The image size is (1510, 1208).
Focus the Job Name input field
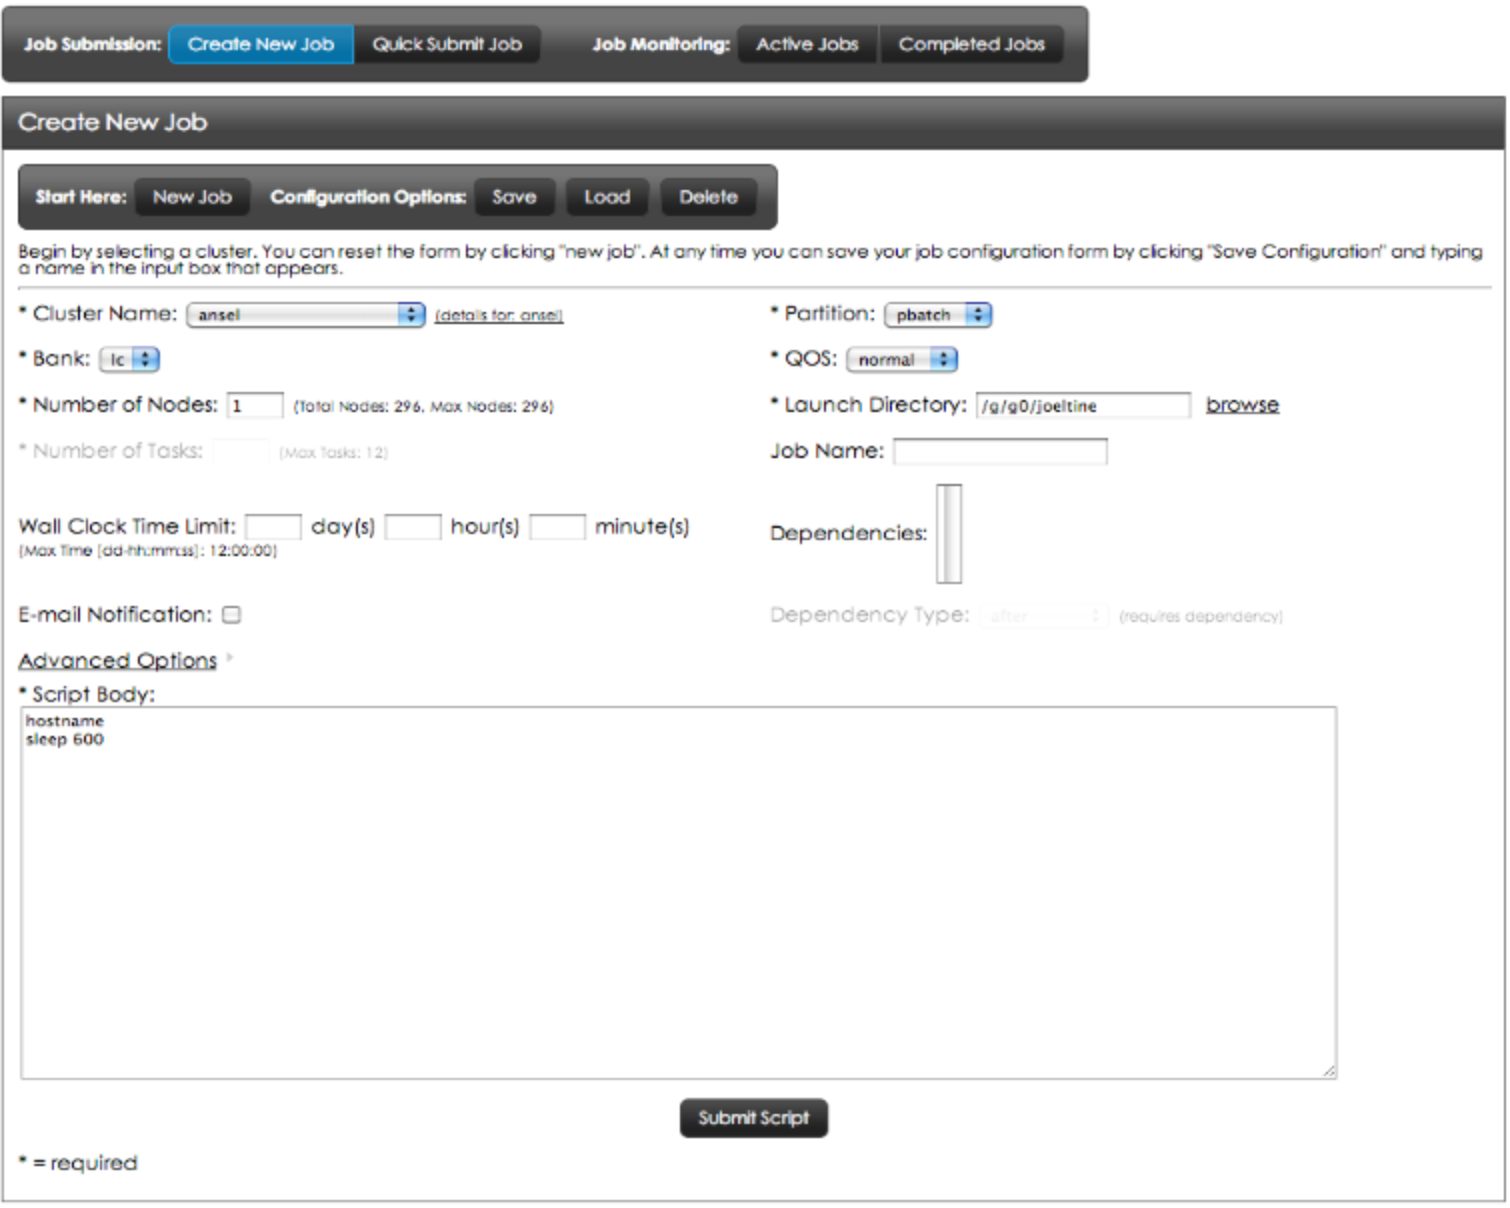coord(1000,452)
